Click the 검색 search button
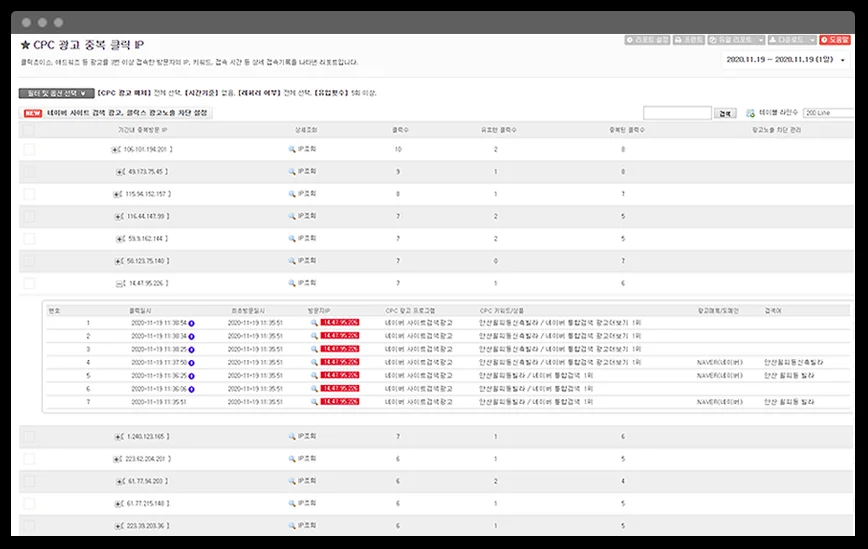Image resolution: width=868 pixels, height=549 pixels. pos(725,113)
